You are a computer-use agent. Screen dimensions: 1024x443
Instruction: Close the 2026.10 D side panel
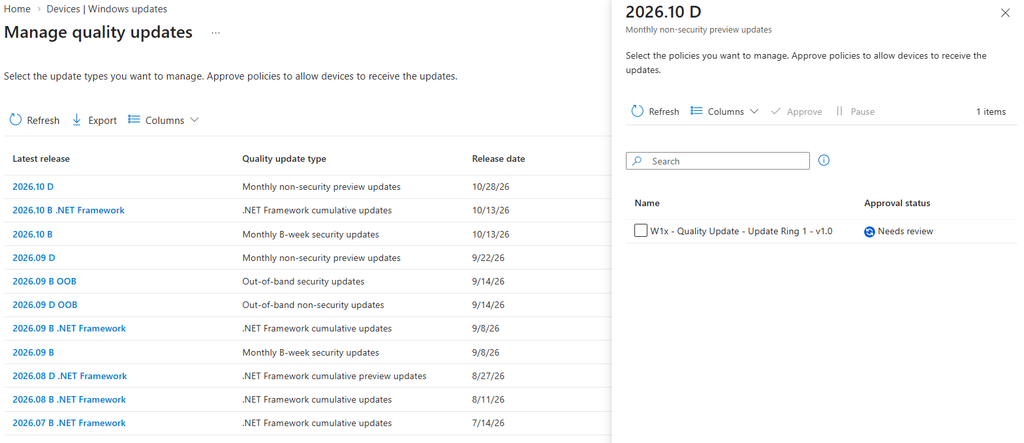coord(1005,12)
